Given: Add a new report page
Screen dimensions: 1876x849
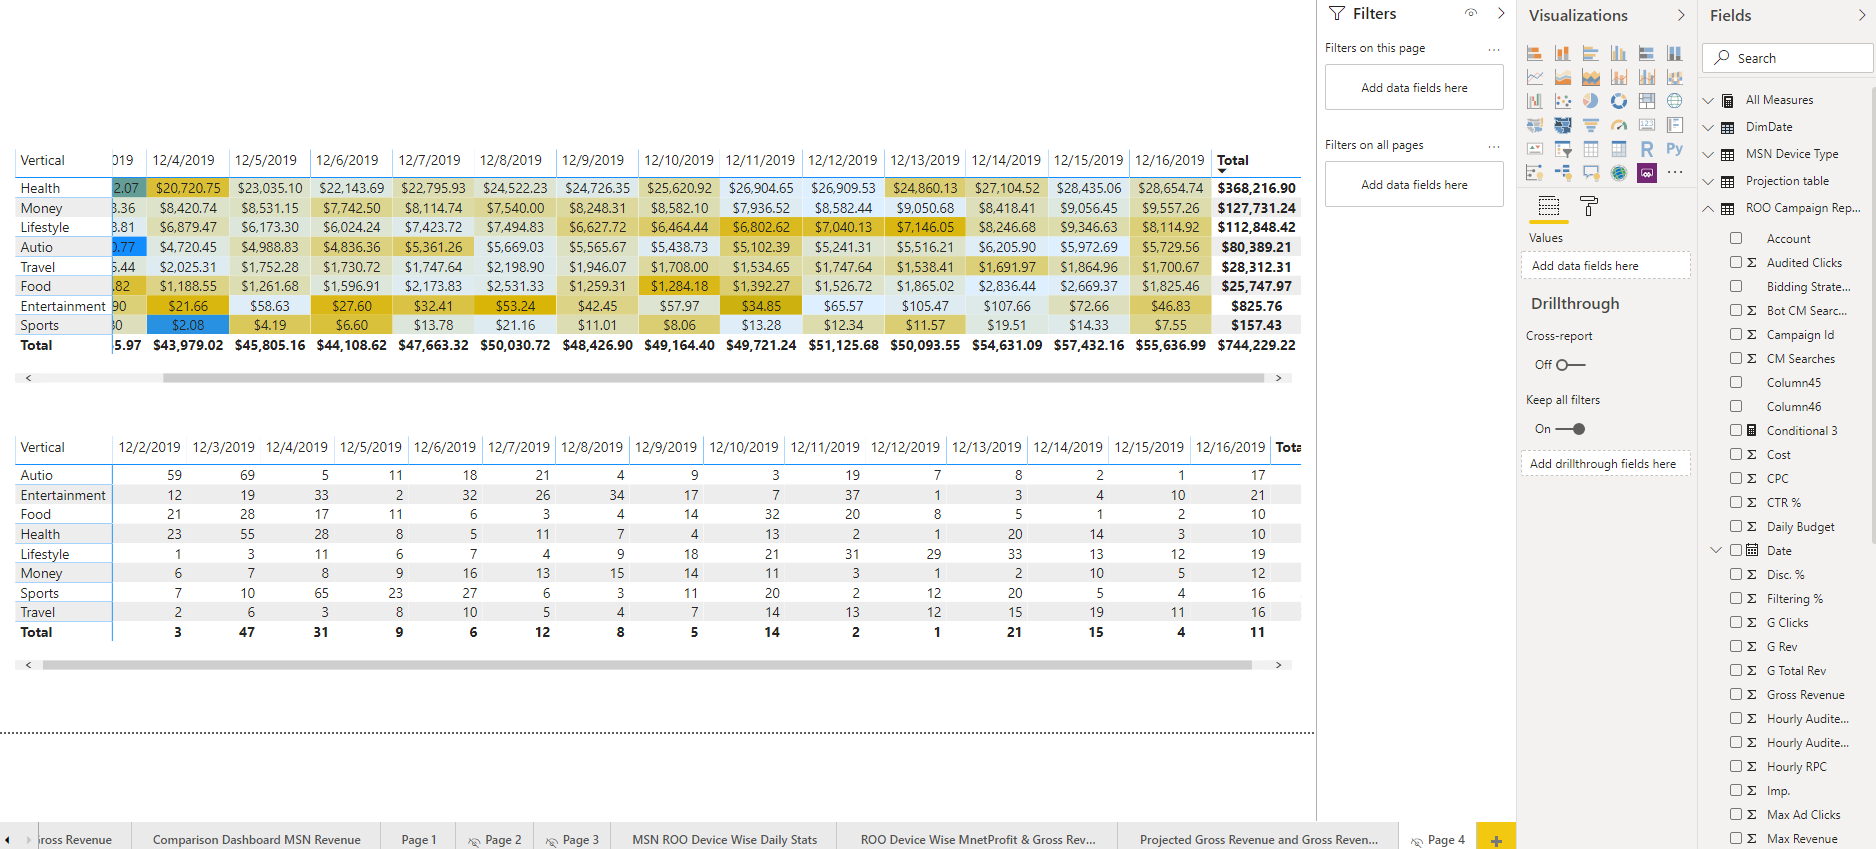Looking at the screenshot, I should pyautogui.click(x=1496, y=840).
